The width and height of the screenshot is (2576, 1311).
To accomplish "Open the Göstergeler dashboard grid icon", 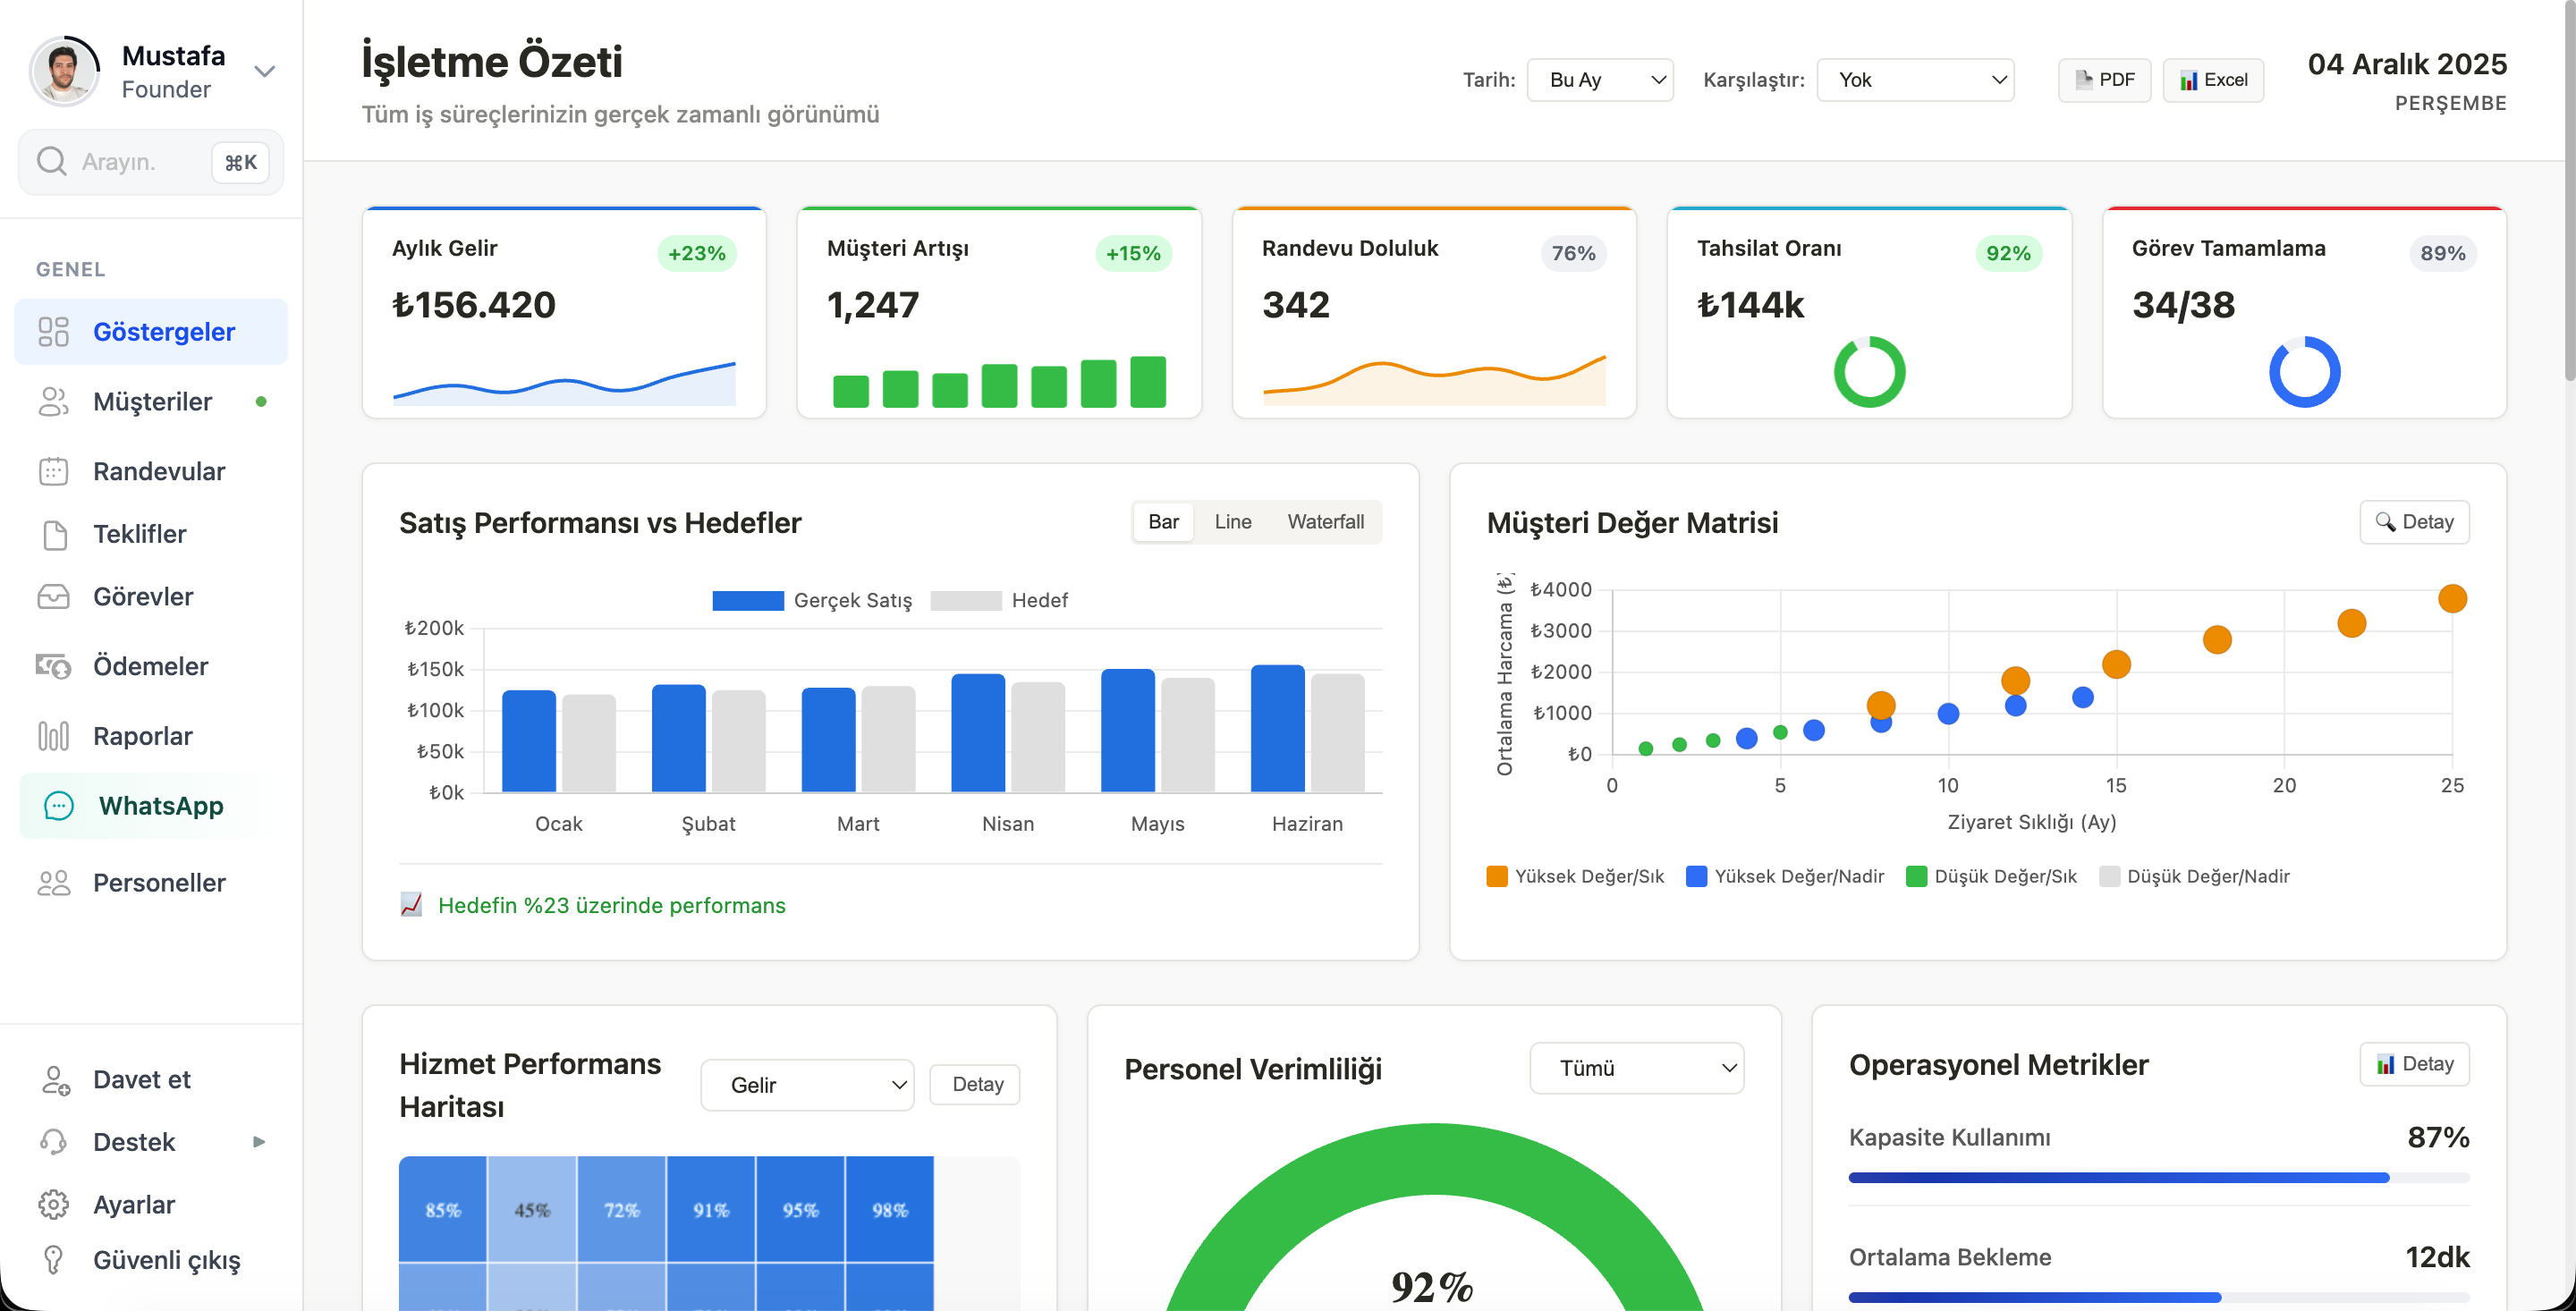I will coord(53,332).
